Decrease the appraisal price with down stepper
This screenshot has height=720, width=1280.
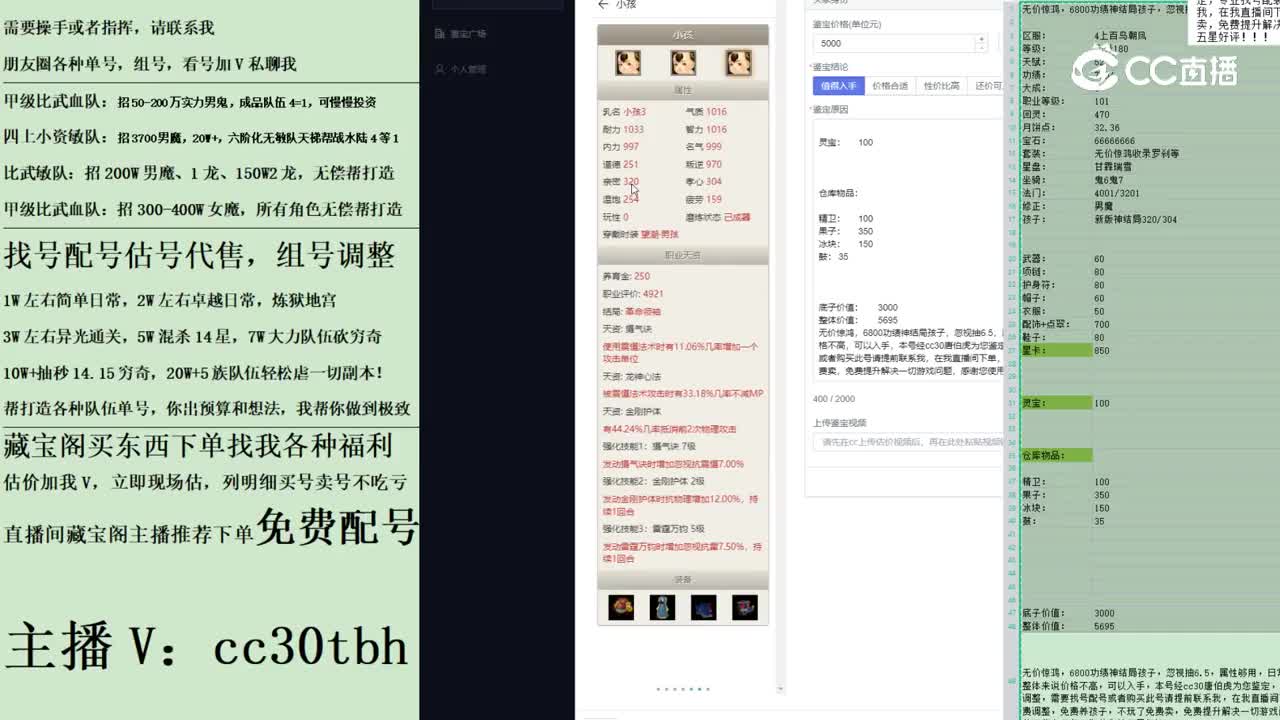tap(981, 47)
